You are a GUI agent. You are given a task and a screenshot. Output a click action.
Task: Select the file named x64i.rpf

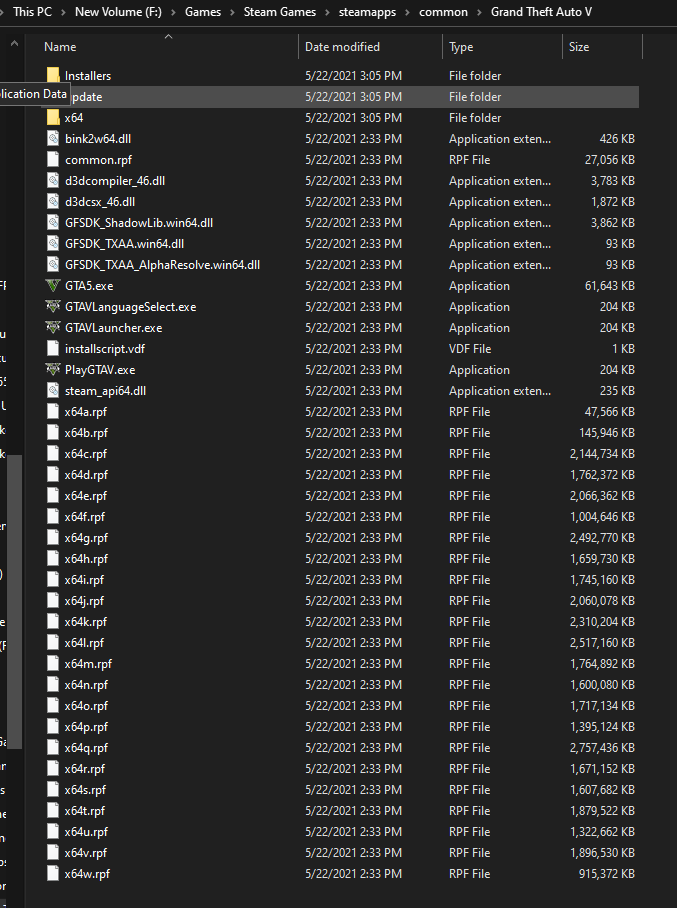[84, 580]
